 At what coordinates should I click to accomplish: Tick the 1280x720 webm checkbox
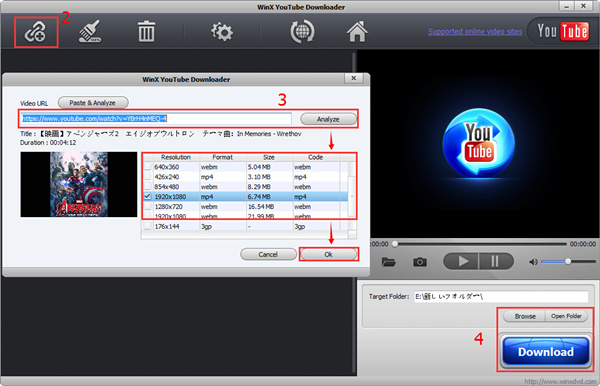pyautogui.click(x=147, y=206)
